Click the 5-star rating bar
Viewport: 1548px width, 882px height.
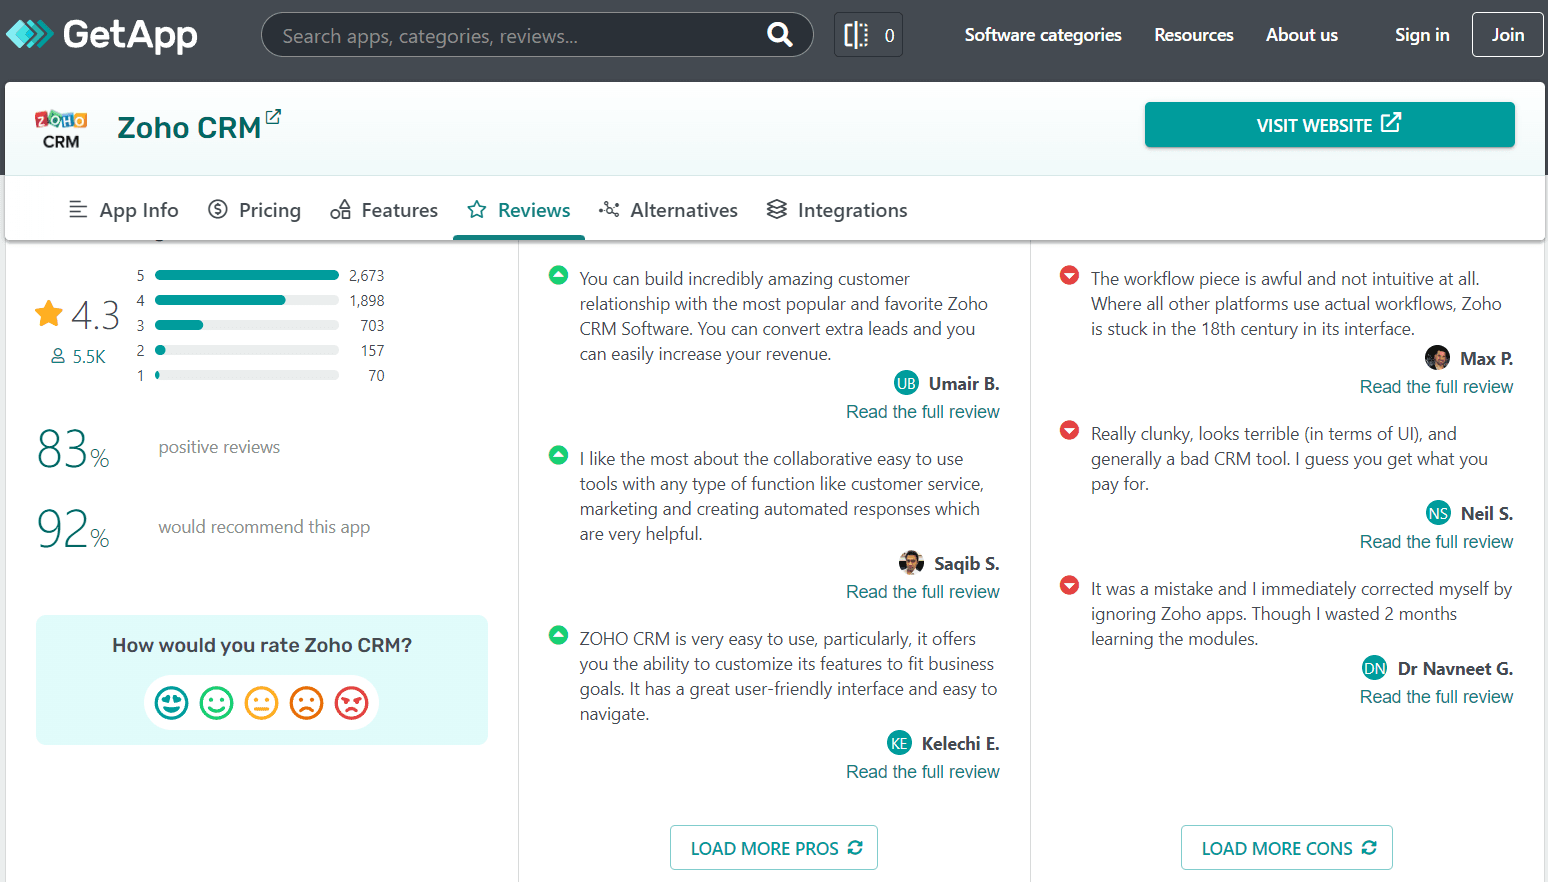click(246, 274)
